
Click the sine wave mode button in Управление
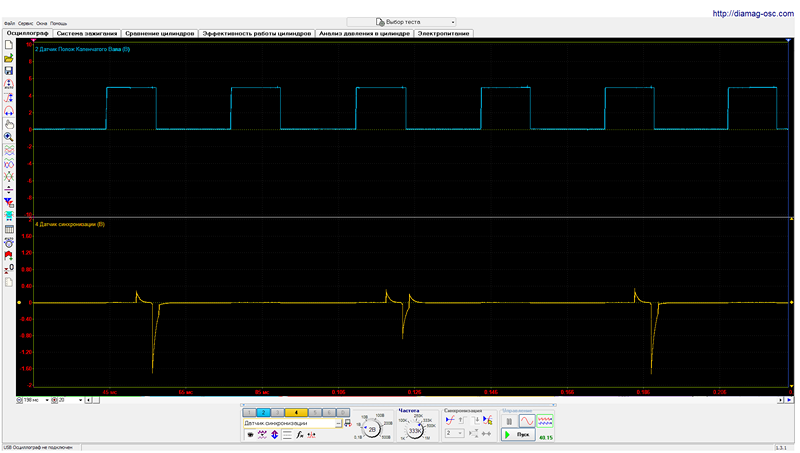tap(527, 421)
